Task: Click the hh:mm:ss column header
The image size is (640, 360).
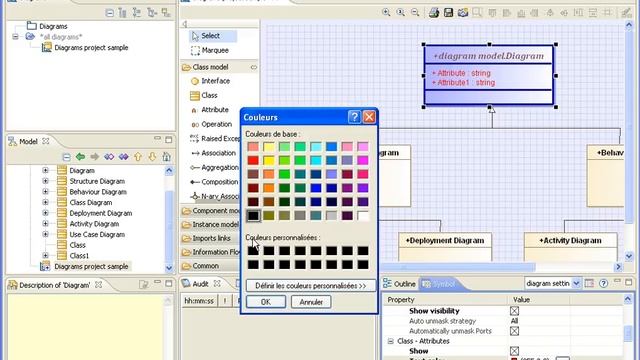Action: 199,301
